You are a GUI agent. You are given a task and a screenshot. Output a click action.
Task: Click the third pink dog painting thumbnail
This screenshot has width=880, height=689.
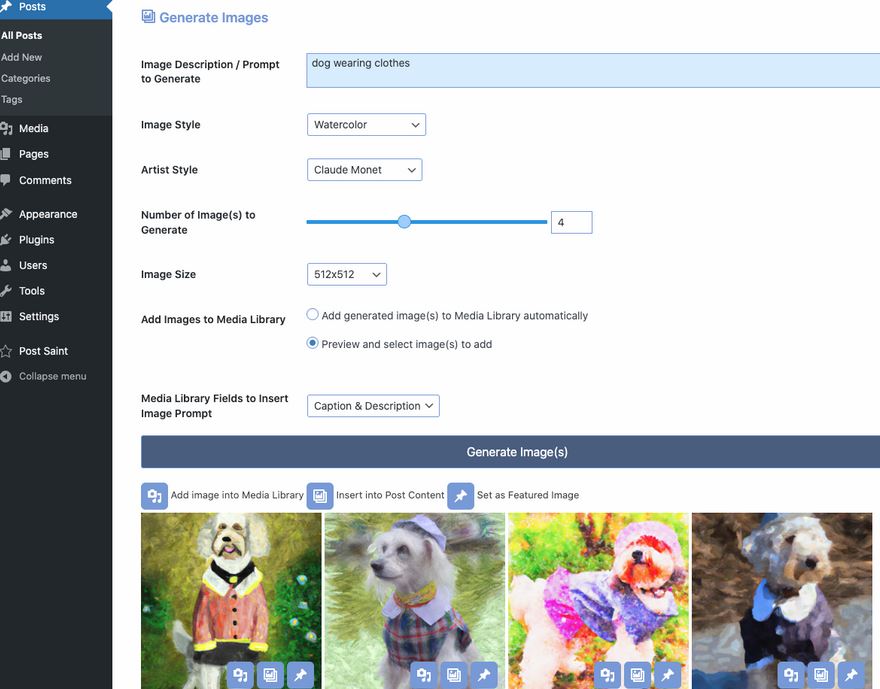click(598, 600)
